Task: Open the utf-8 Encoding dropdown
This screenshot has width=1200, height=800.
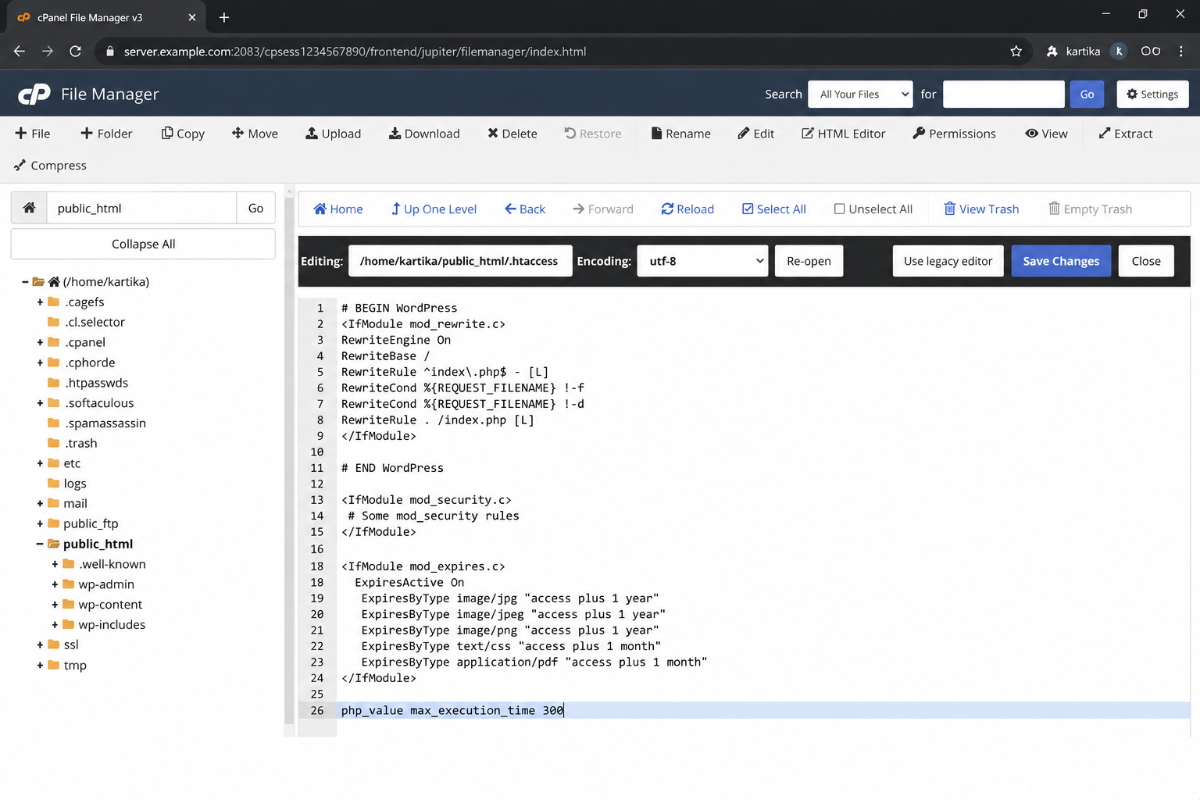Action: pos(702,261)
